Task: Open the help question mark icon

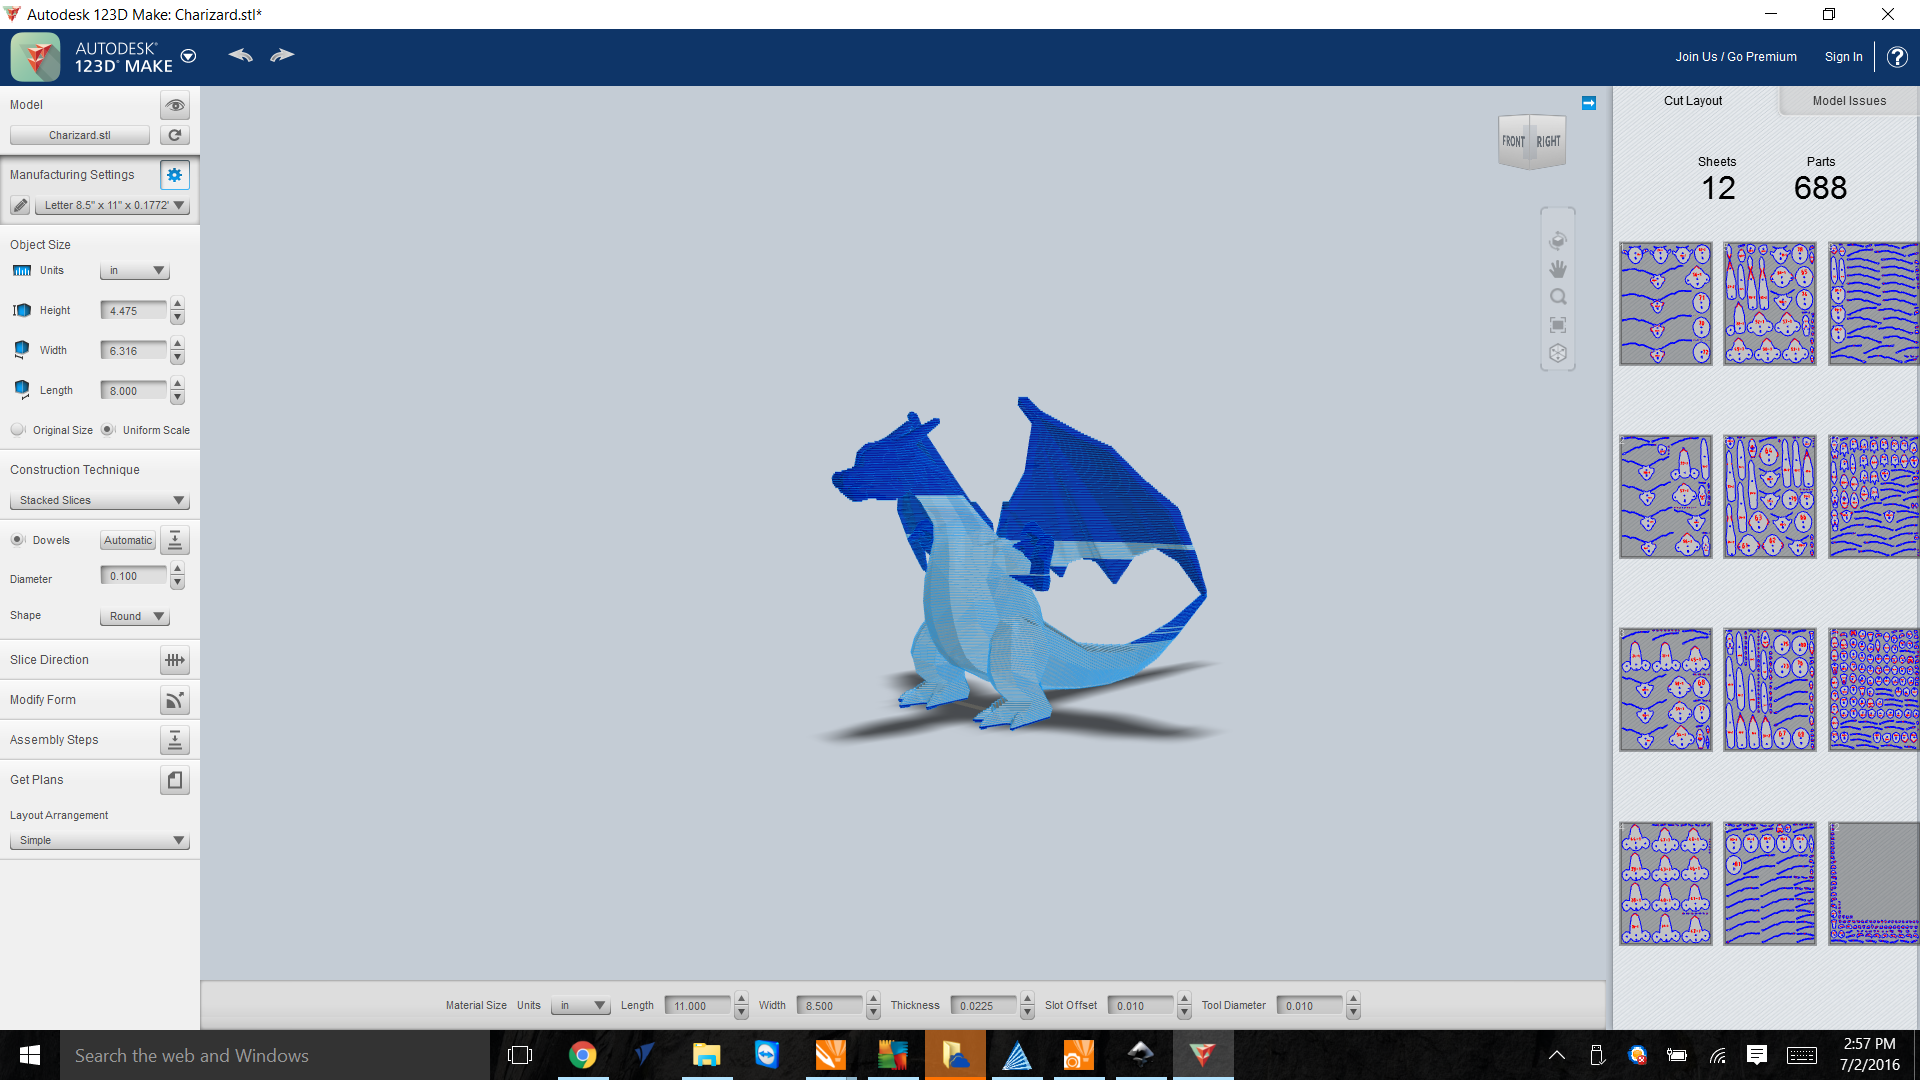Action: pyautogui.click(x=1897, y=57)
